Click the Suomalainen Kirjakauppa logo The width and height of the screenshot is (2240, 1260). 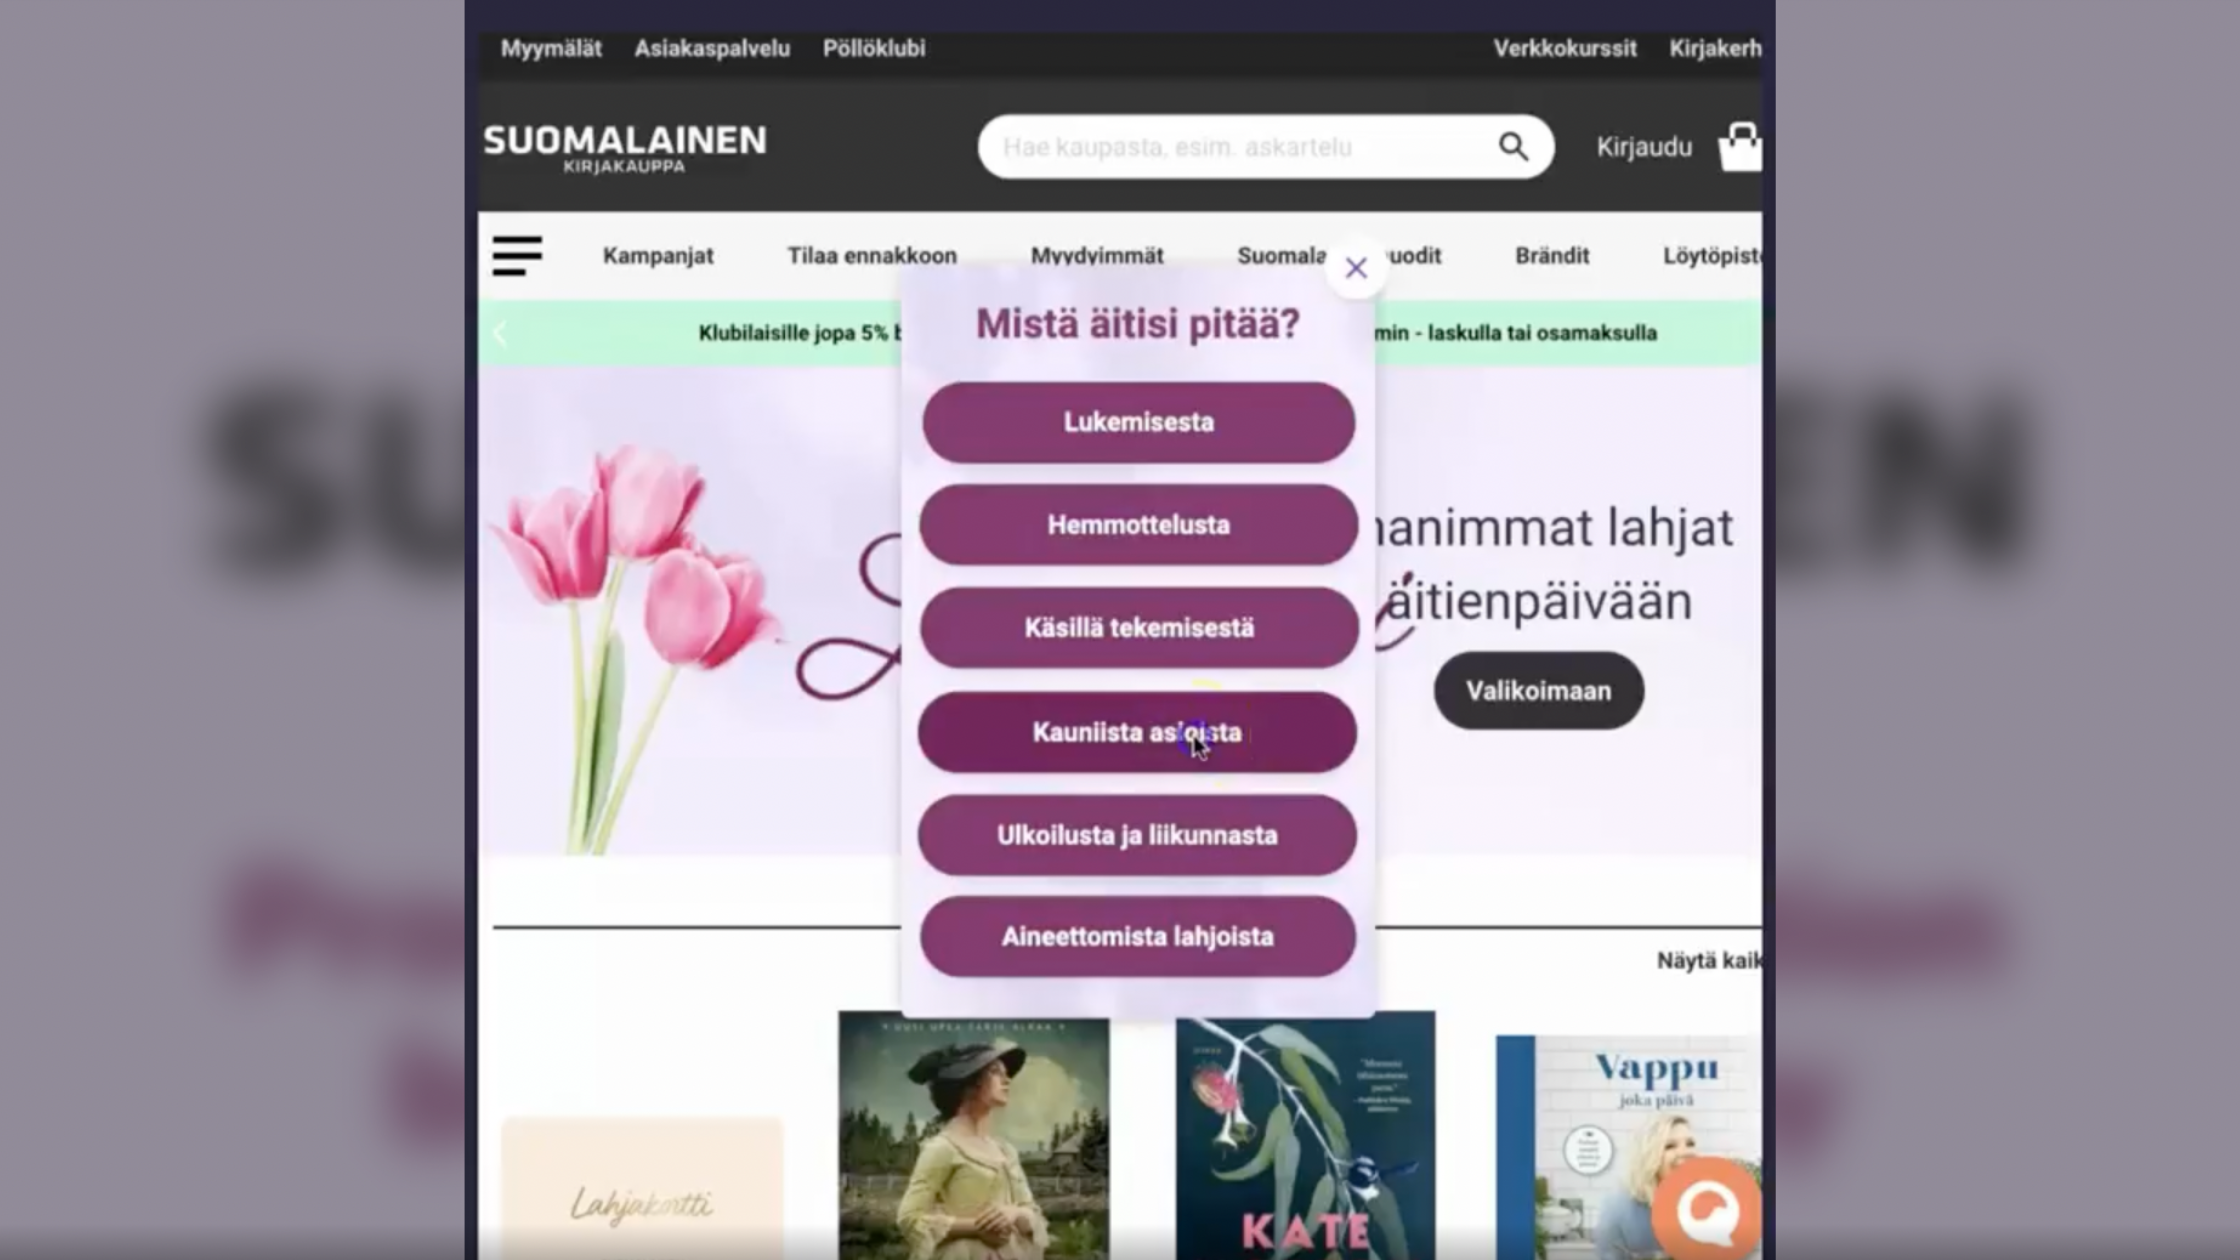(625, 148)
